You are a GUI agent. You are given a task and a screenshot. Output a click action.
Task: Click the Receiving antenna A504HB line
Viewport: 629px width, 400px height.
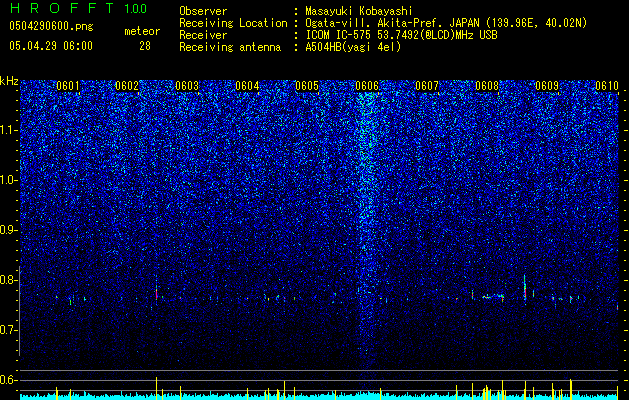(x=290, y=47)
